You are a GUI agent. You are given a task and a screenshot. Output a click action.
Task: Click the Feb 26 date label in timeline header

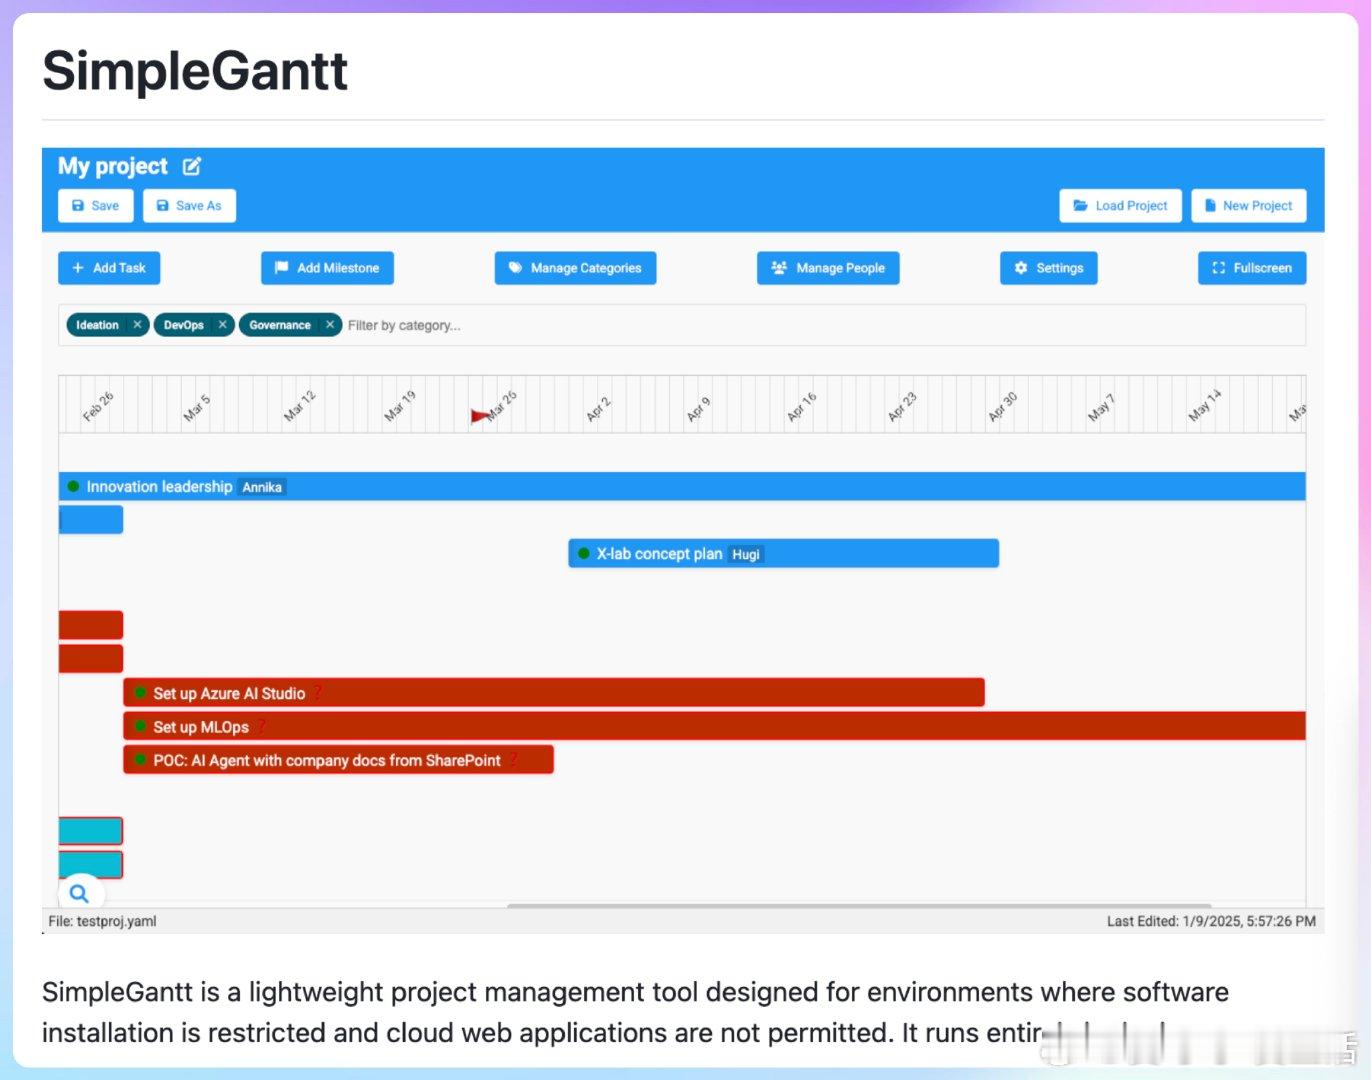tap(98, 407)
